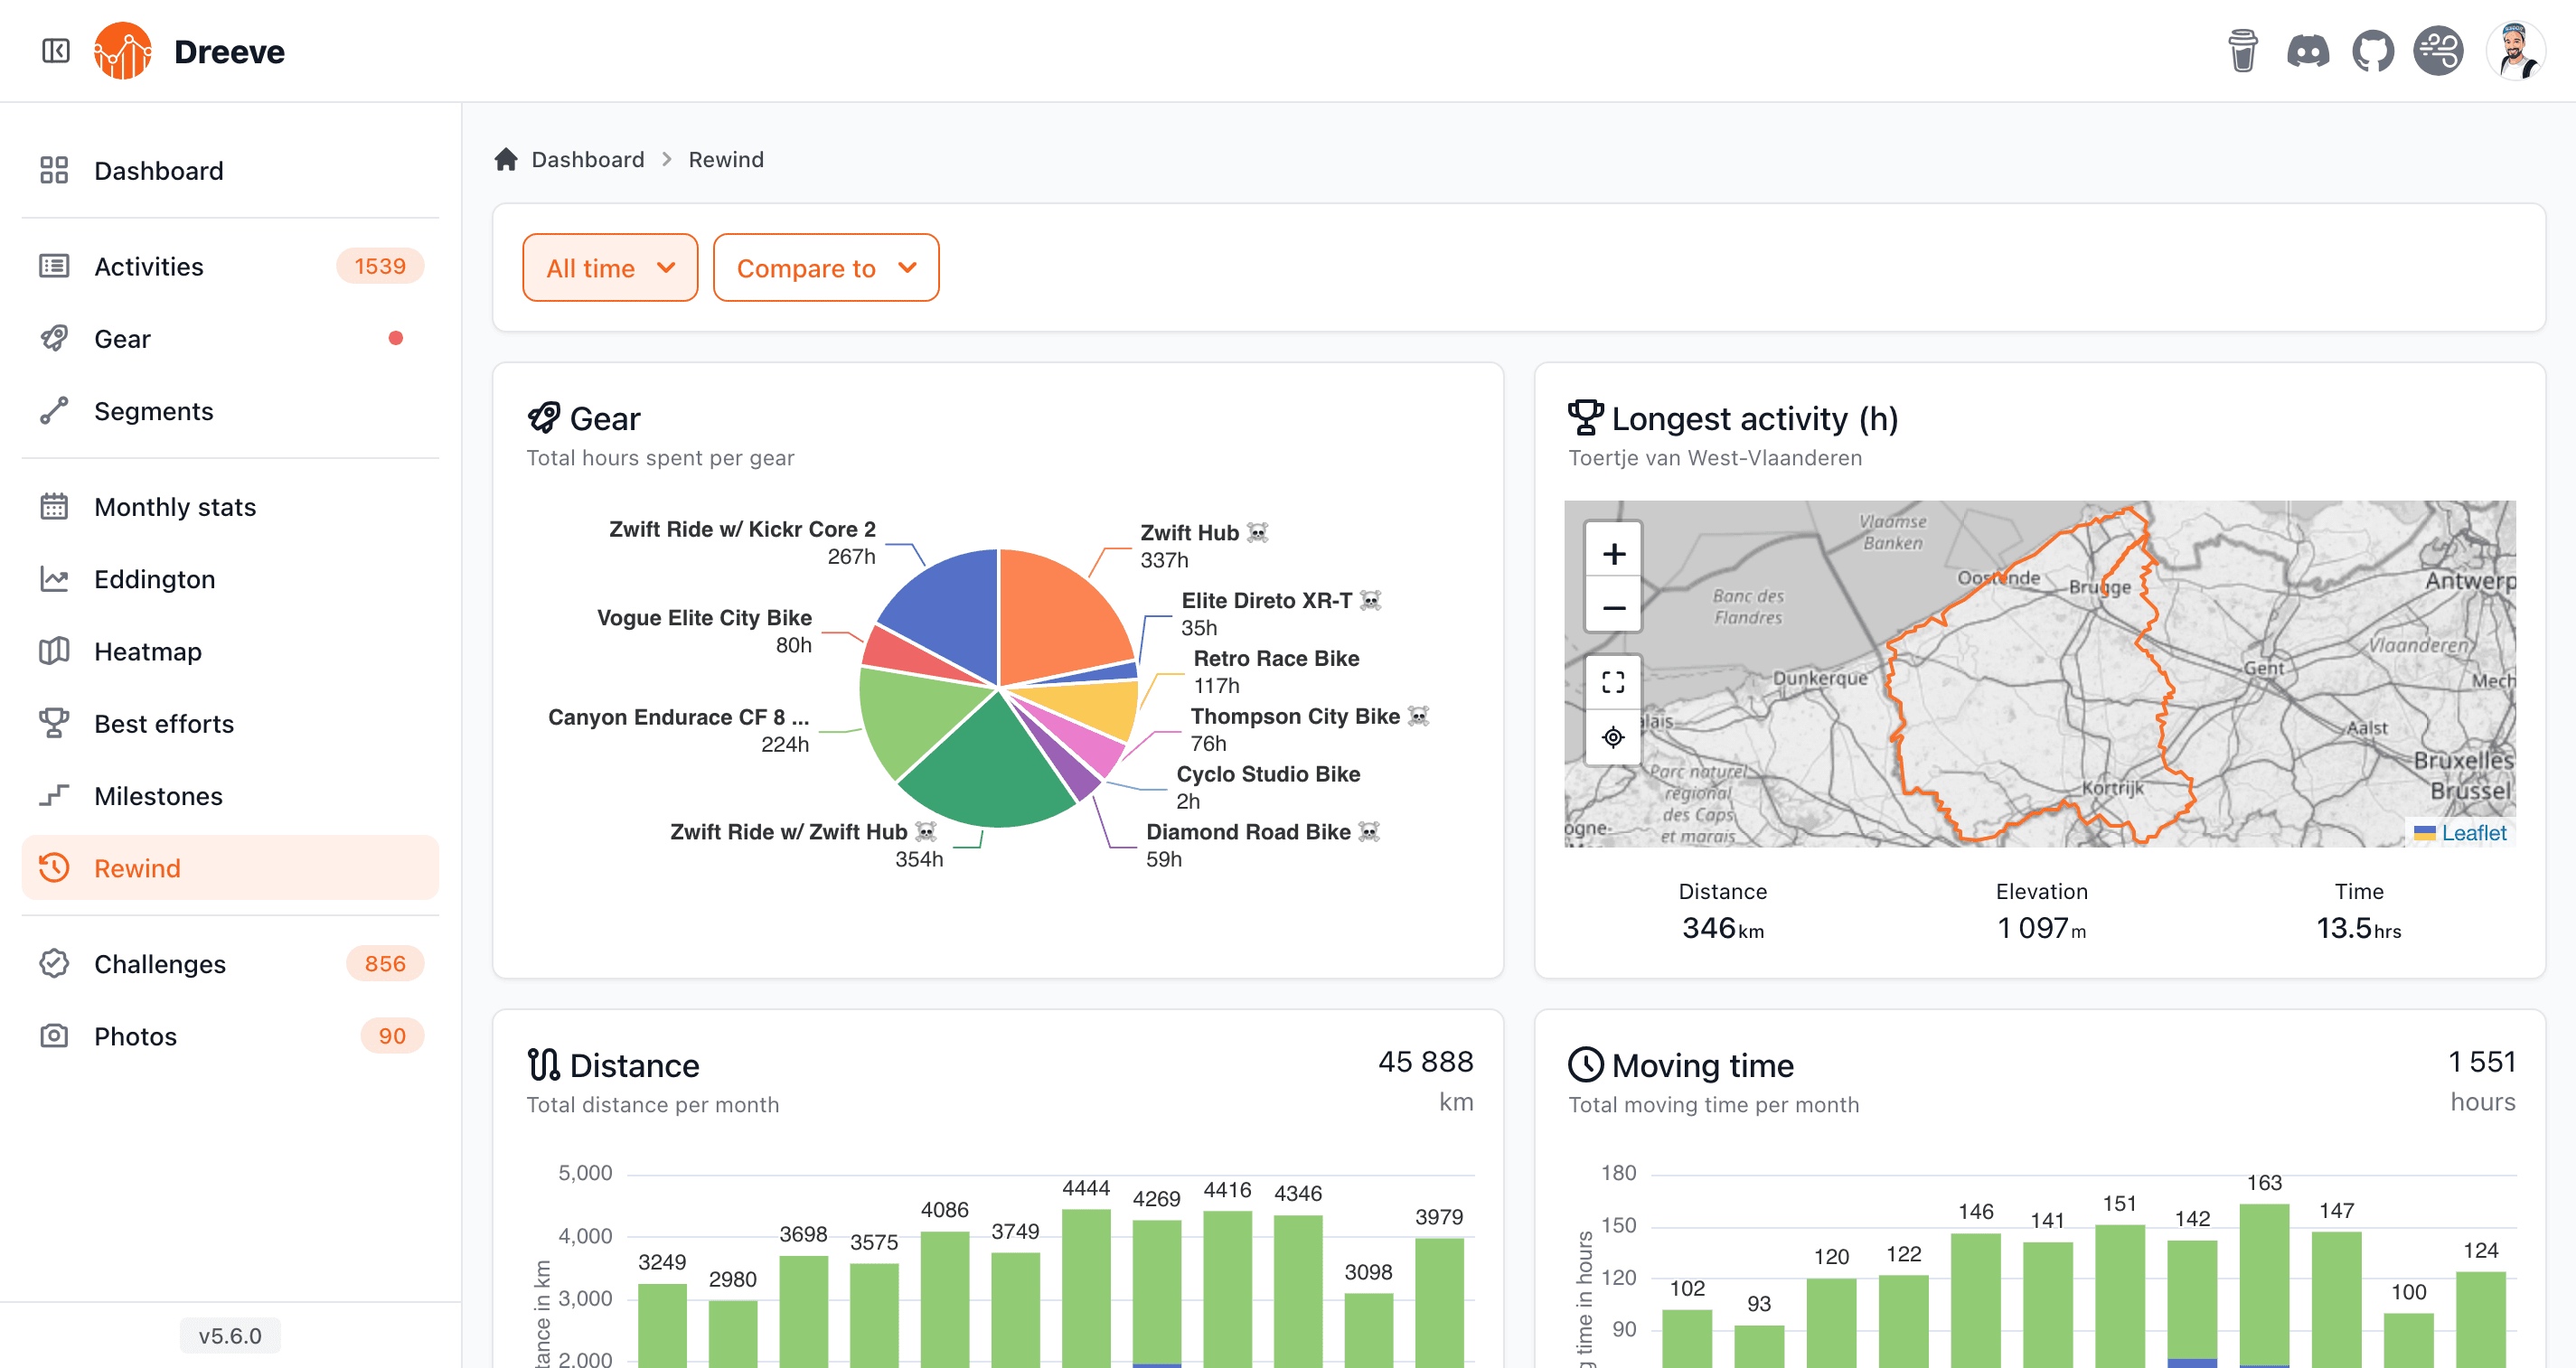2576x1368 pixels.
Task: Click the Rewind breadcrumb text
Action: (x=726, y=160)
